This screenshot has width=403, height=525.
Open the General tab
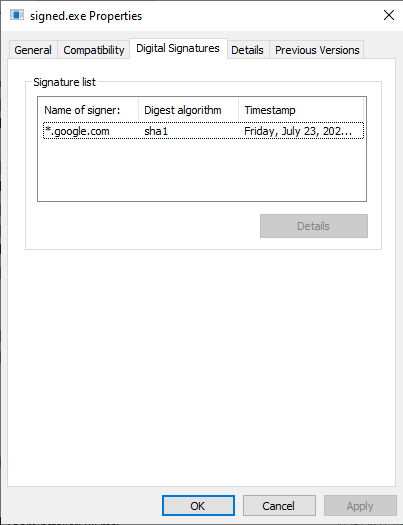click(33, 50)
